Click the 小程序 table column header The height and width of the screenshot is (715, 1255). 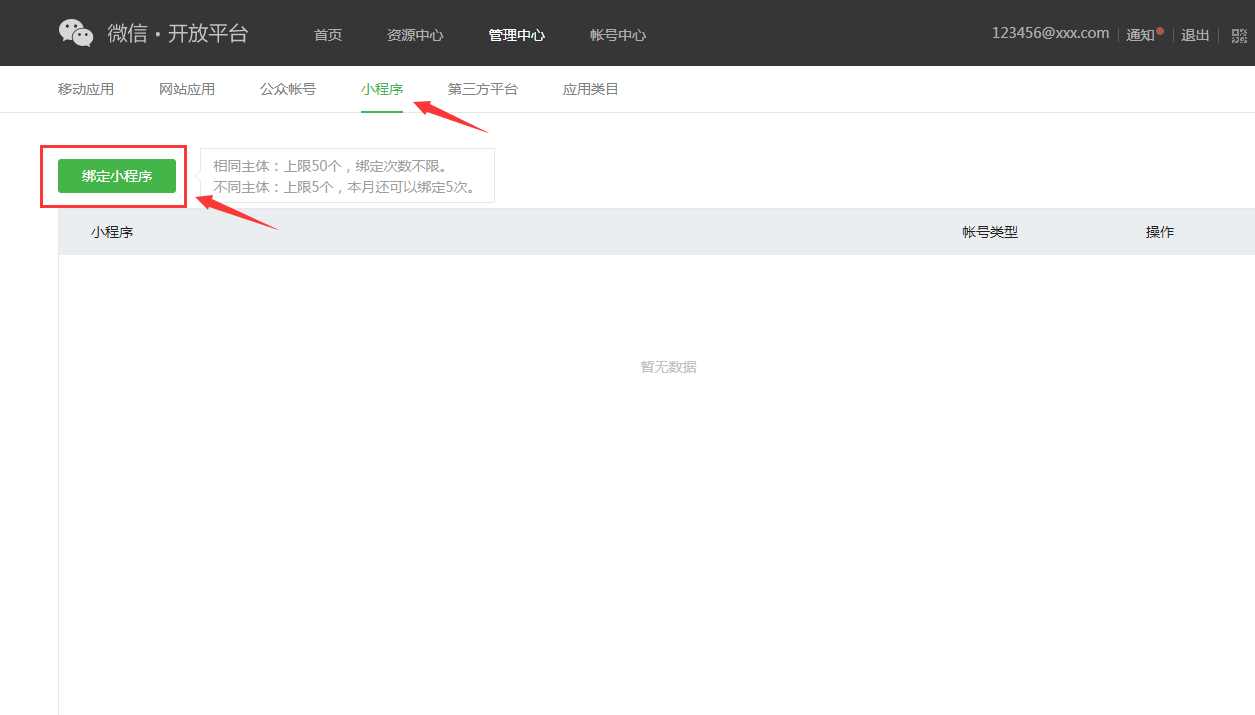(x=112, y=232)
